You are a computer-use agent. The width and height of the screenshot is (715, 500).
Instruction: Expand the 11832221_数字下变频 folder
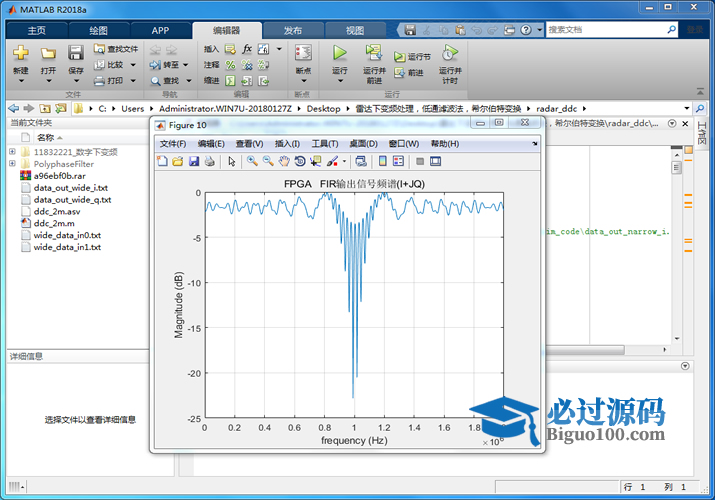[x=12, y=152]
